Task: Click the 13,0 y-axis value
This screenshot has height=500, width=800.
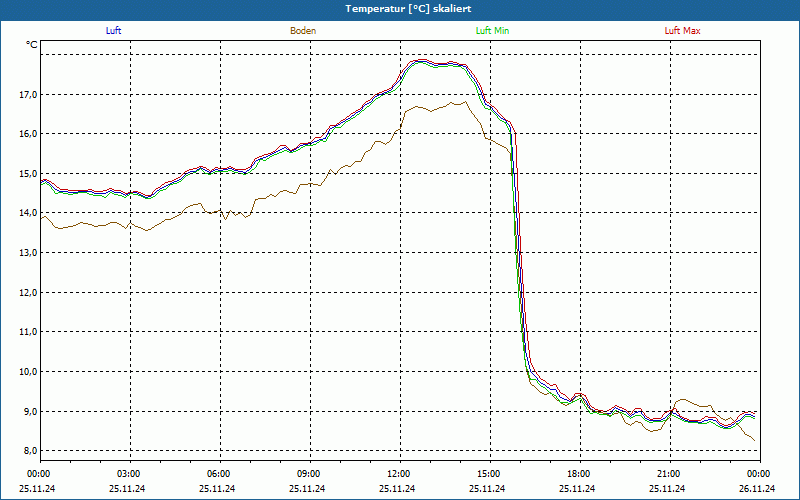Action: tap(28, 253)
